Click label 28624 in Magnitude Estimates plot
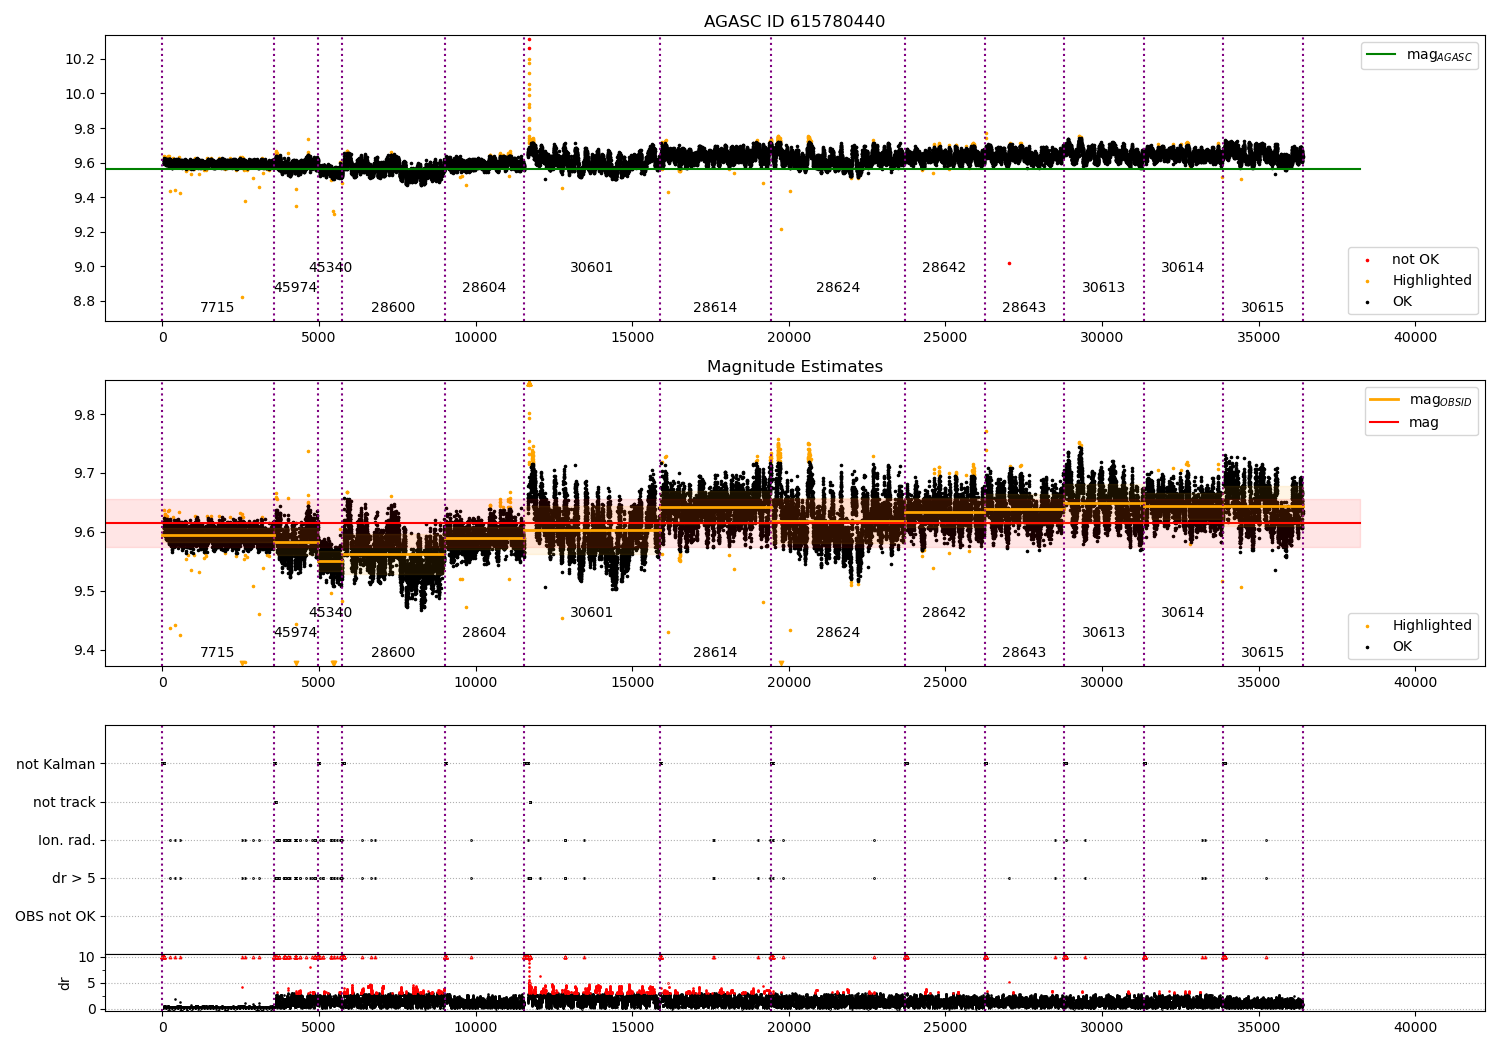1500x1050 pixels. point(838,633)
